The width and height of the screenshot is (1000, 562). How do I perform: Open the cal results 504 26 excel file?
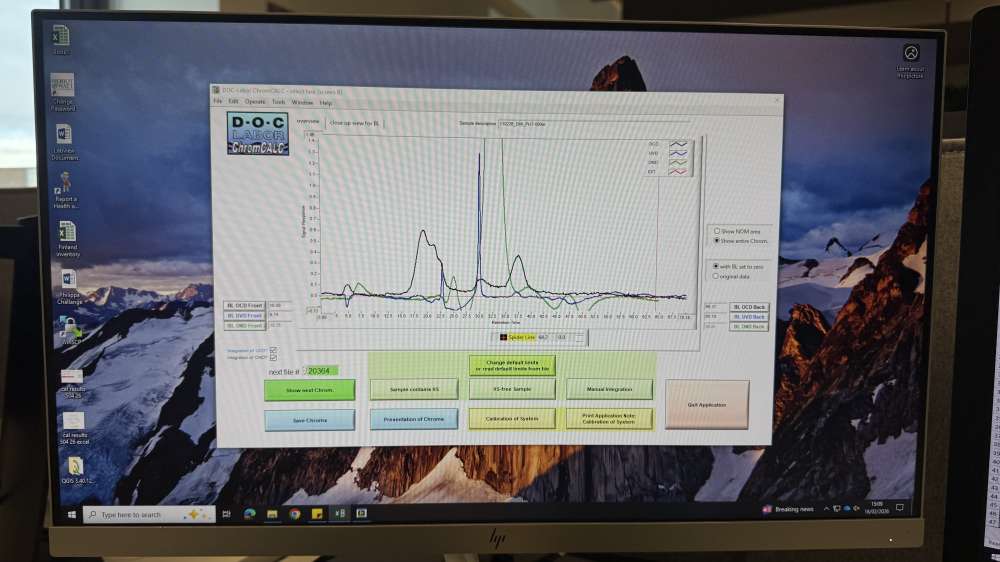coord(74,428)
